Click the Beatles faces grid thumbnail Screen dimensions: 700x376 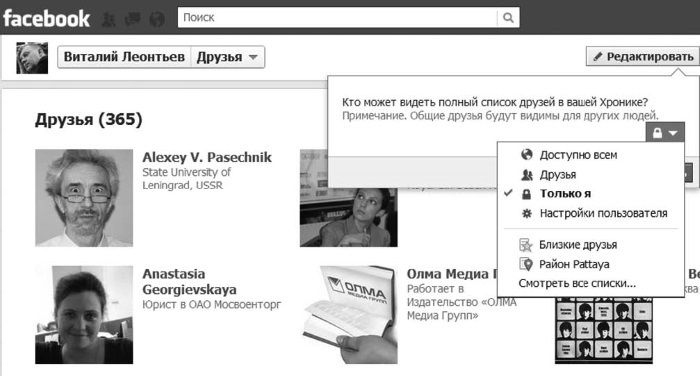(604, 330)
